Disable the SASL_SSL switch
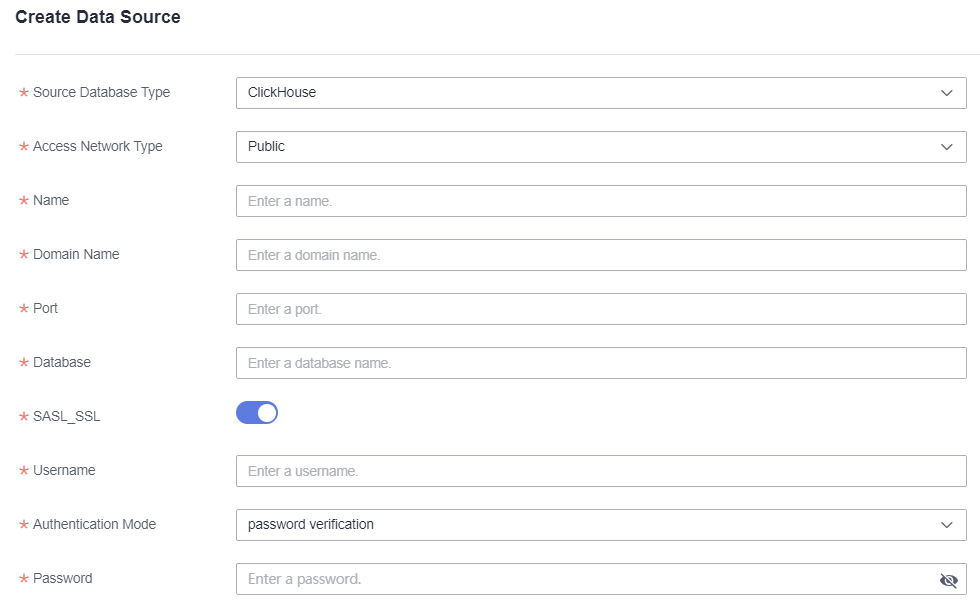This screenshot has width=980, height=610. (257, 413)
